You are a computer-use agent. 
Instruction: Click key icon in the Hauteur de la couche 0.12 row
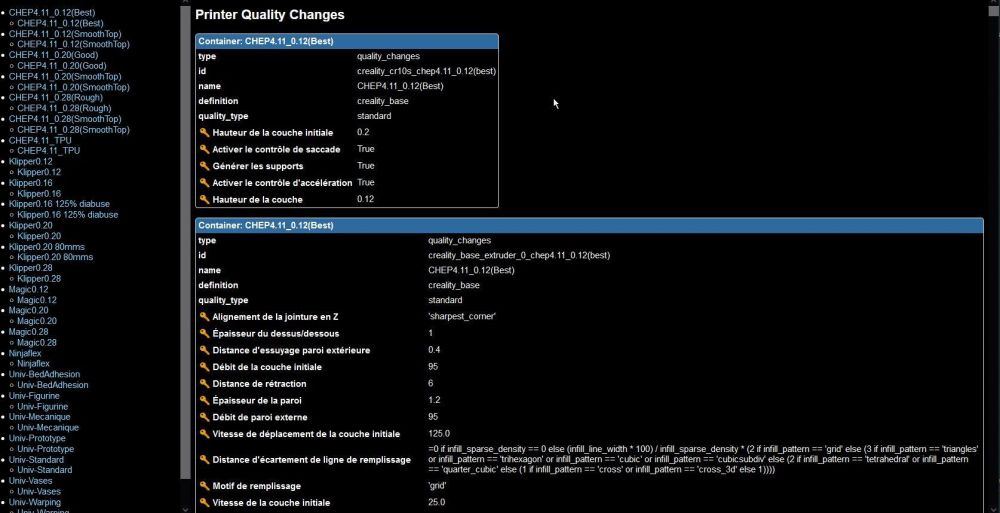pyautogui.click(x=204, y=200)
